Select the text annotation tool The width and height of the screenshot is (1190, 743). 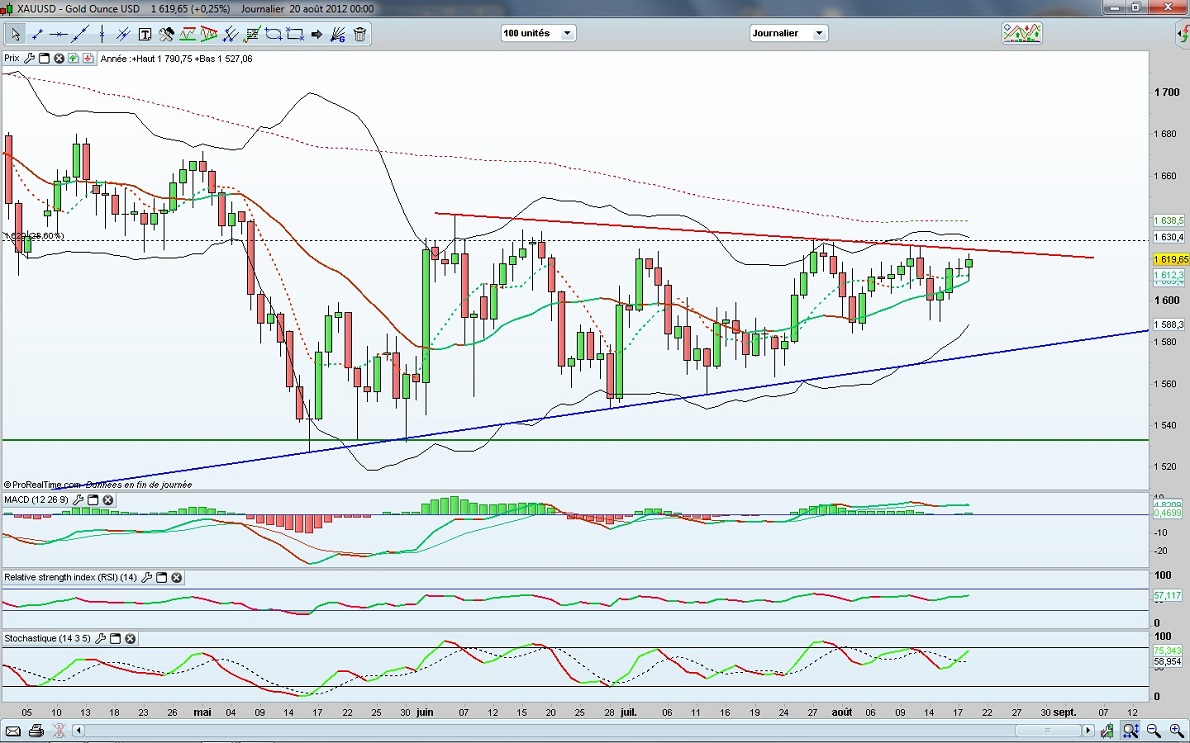pos(145,34)
